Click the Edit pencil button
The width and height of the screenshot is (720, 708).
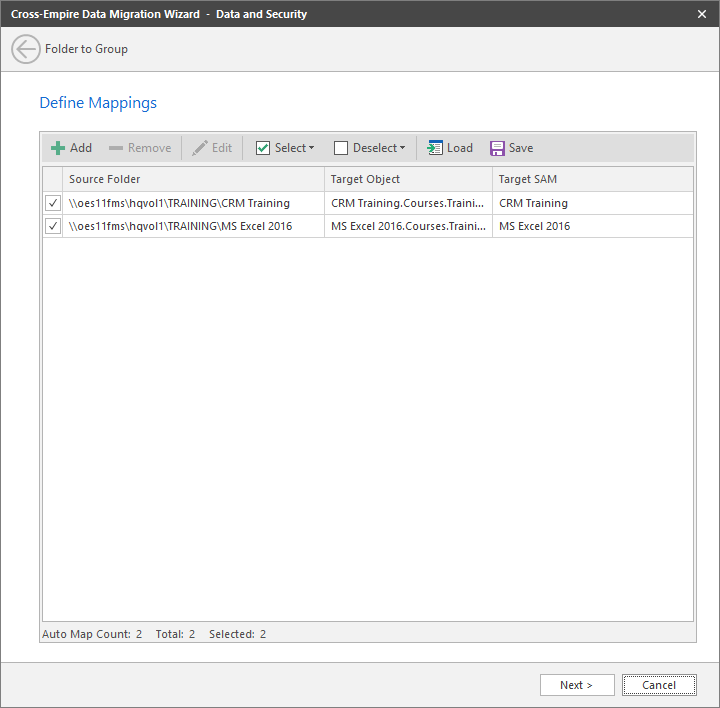[212, 148]
